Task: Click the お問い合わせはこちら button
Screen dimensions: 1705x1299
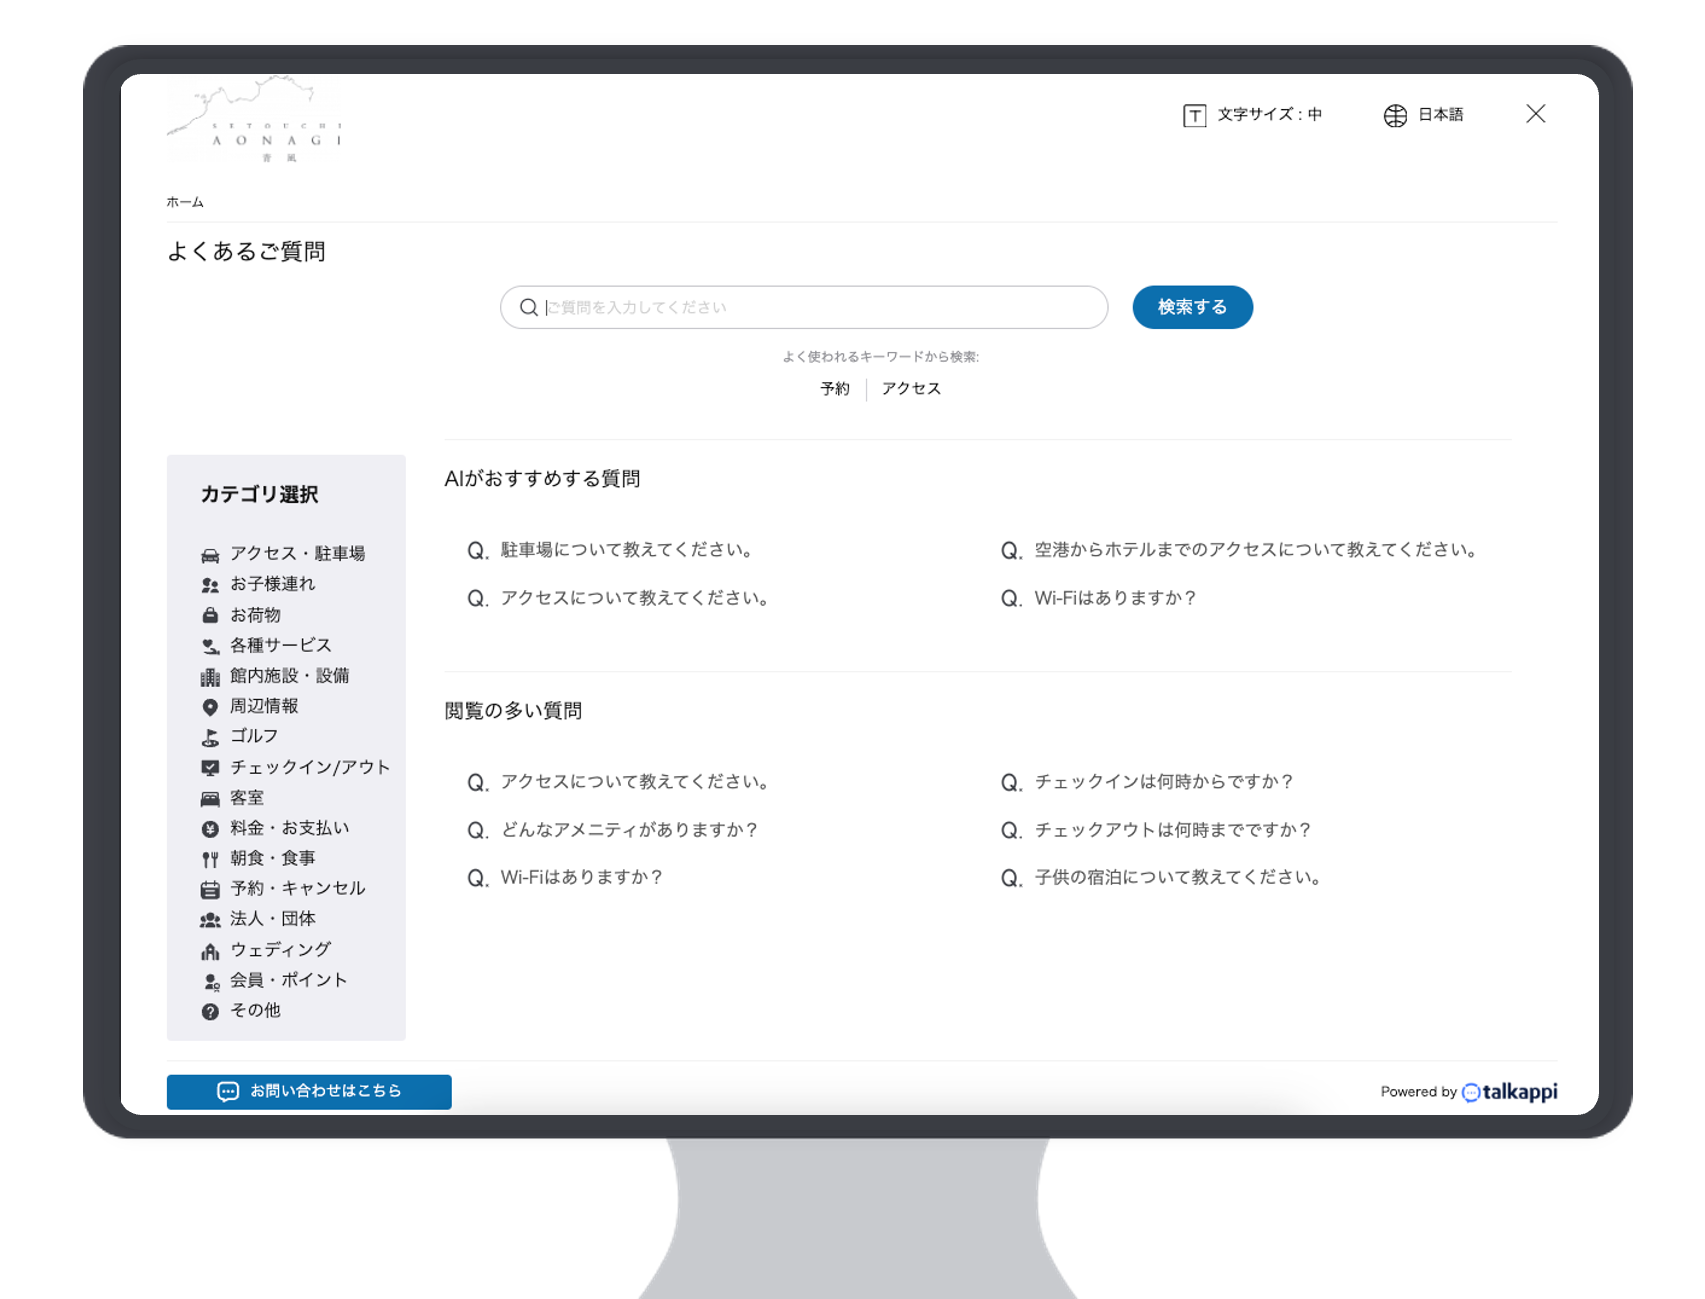Action: pyautogui.click(x=308, y=1091)
